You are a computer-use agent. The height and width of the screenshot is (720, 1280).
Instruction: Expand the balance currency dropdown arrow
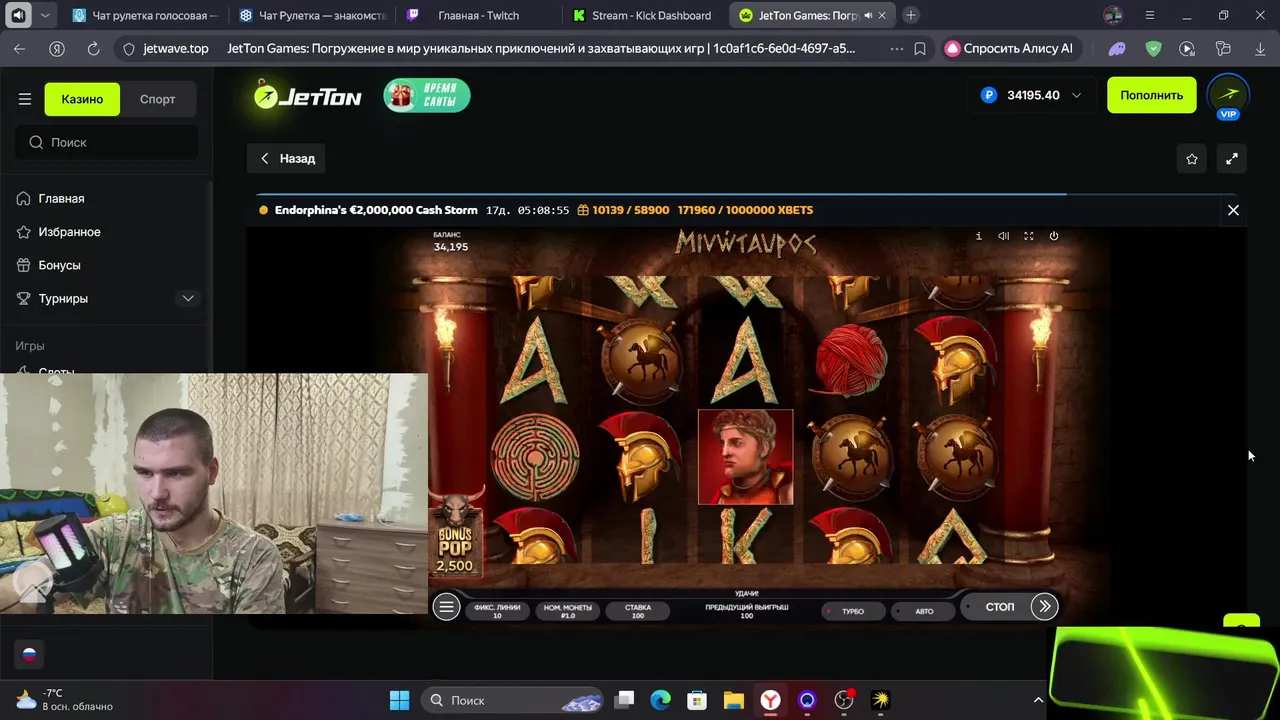pyautogui.click(x=1076, y=96)
